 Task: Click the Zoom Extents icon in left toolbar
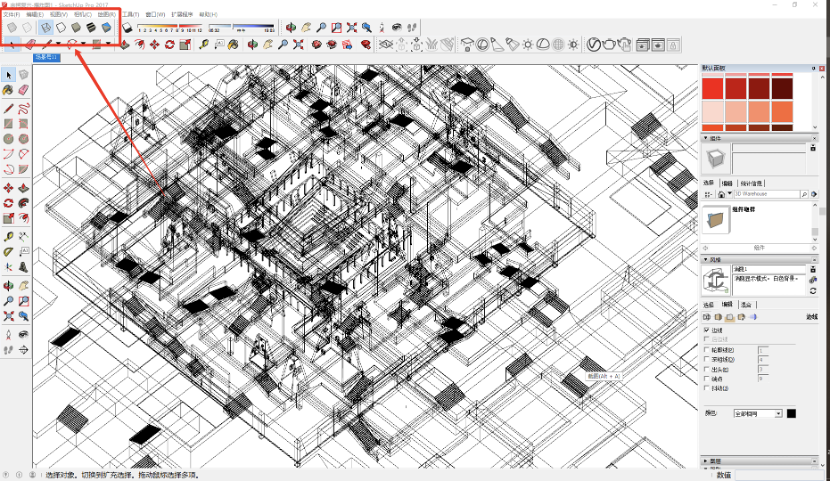tap(8, 316)
